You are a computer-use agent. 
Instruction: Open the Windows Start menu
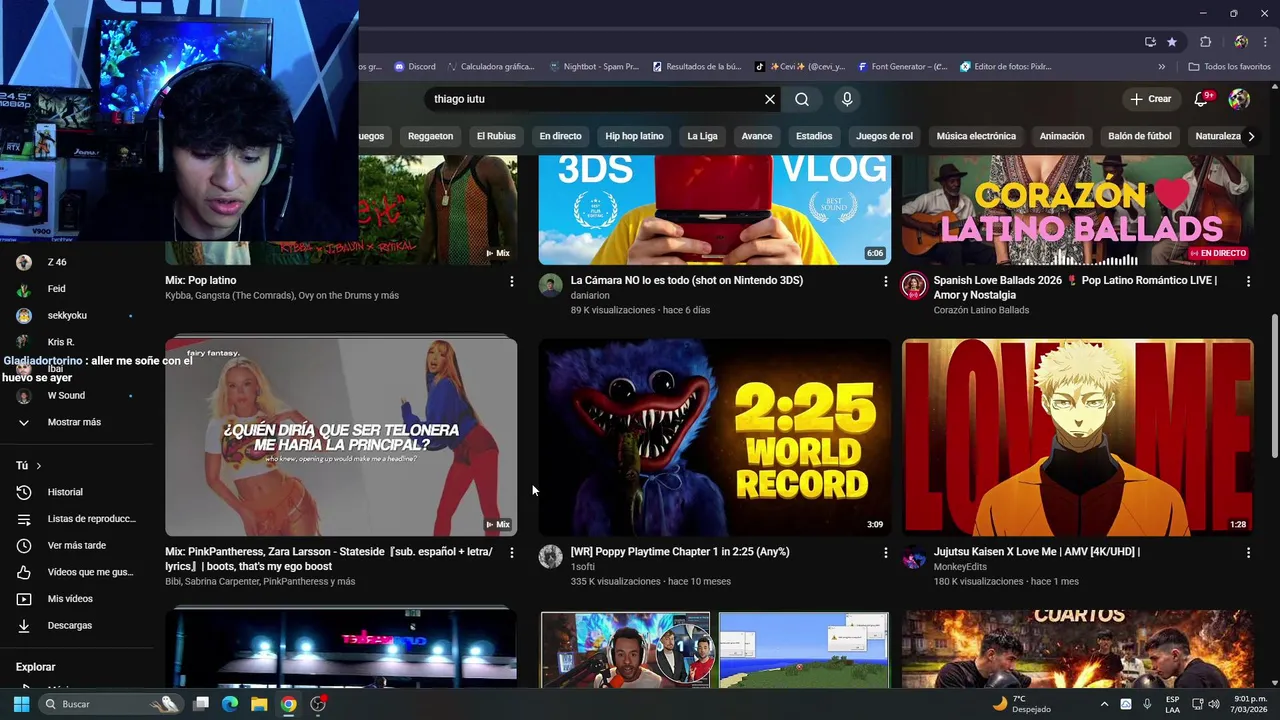coord(21,704)
